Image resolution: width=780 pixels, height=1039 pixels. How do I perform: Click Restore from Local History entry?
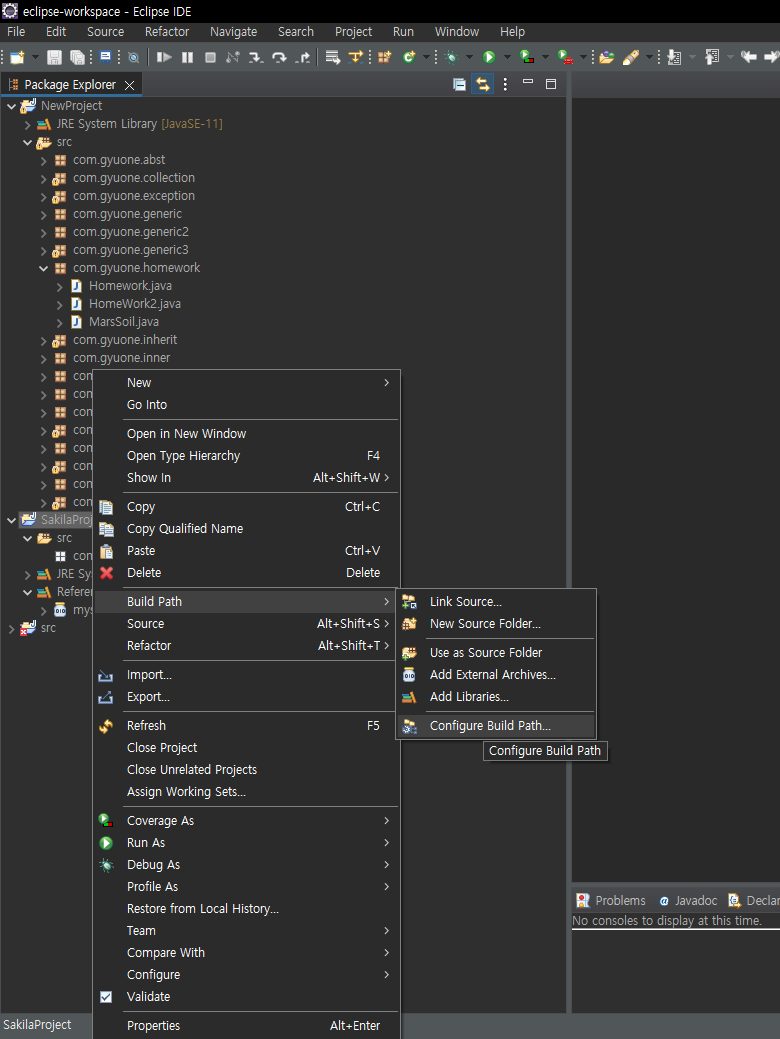pos(247,908)
